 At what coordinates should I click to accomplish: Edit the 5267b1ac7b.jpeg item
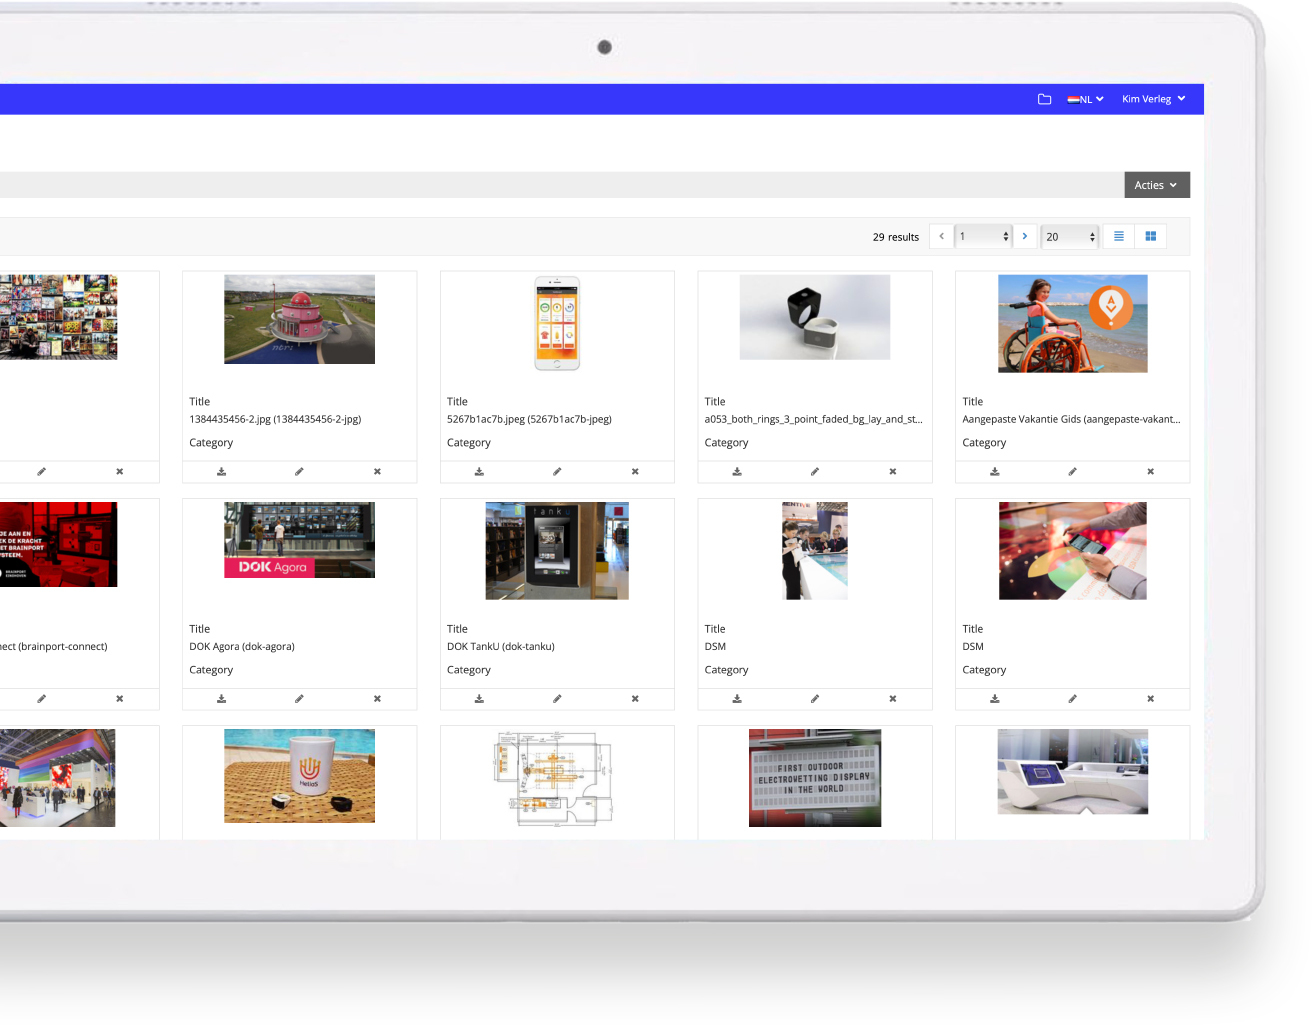tap(557, 471)
